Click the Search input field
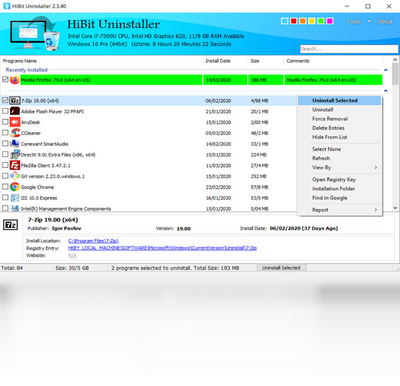 click(349, 49)
